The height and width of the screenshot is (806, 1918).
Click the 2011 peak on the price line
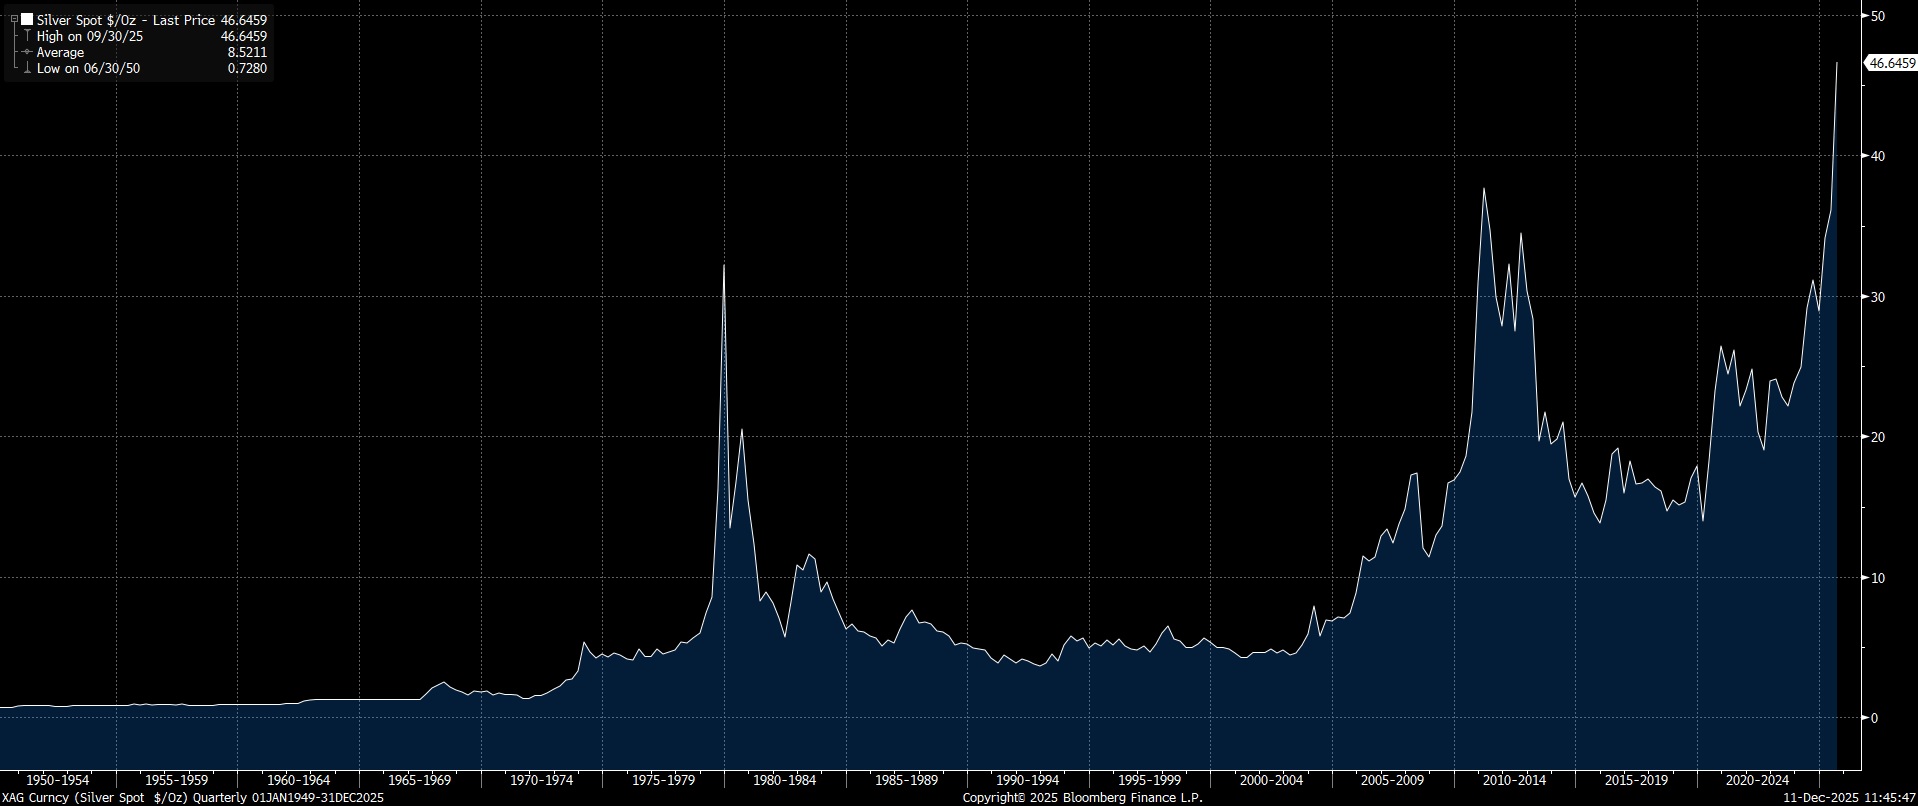click(x=1483, y=189)
